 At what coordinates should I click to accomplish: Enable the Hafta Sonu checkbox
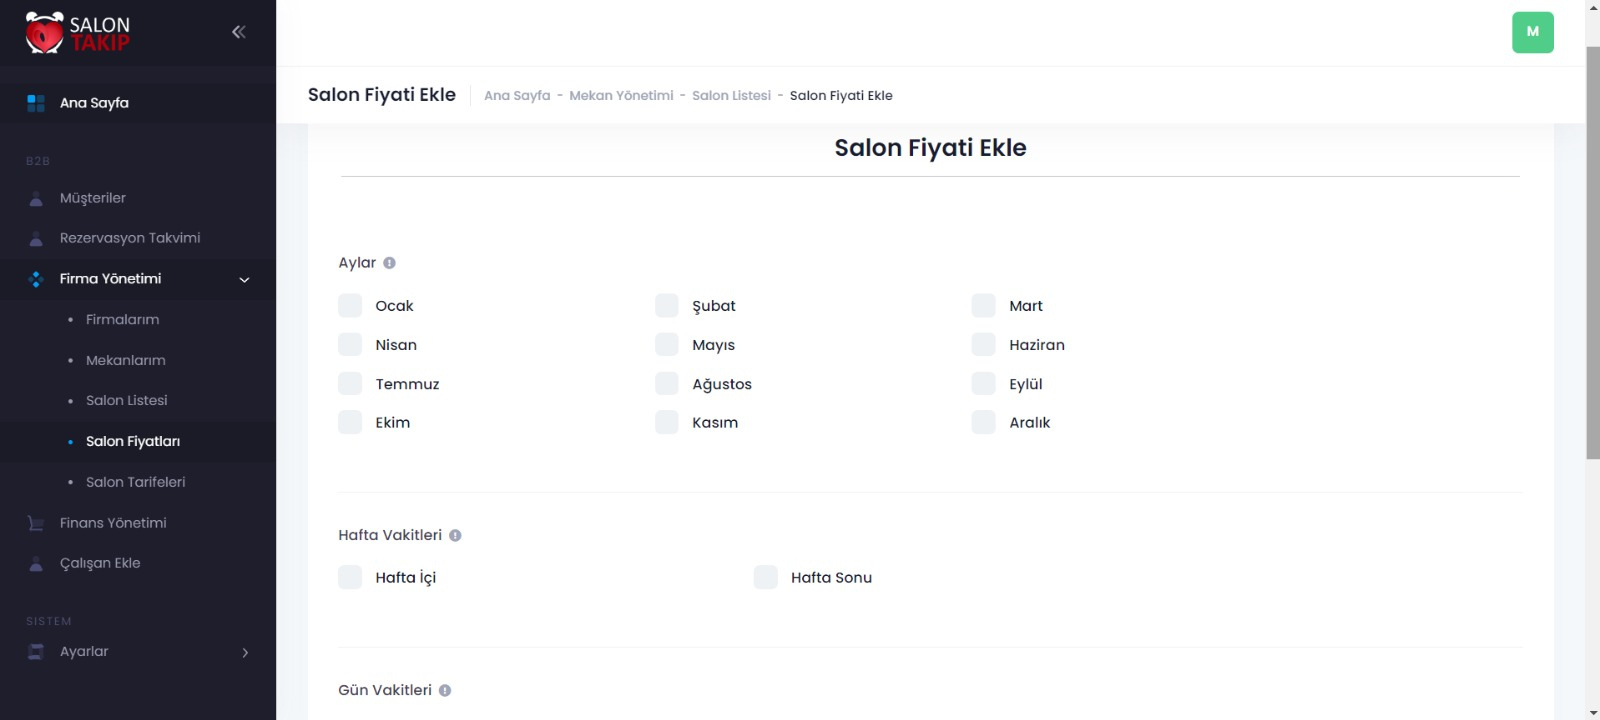click(766, 577)
